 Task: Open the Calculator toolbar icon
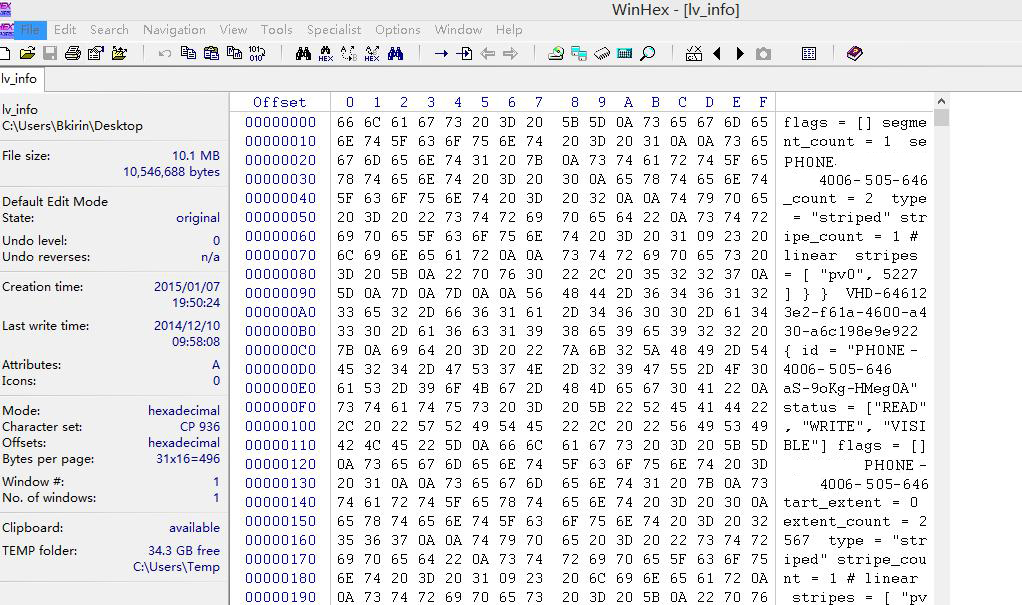(624, 53)
